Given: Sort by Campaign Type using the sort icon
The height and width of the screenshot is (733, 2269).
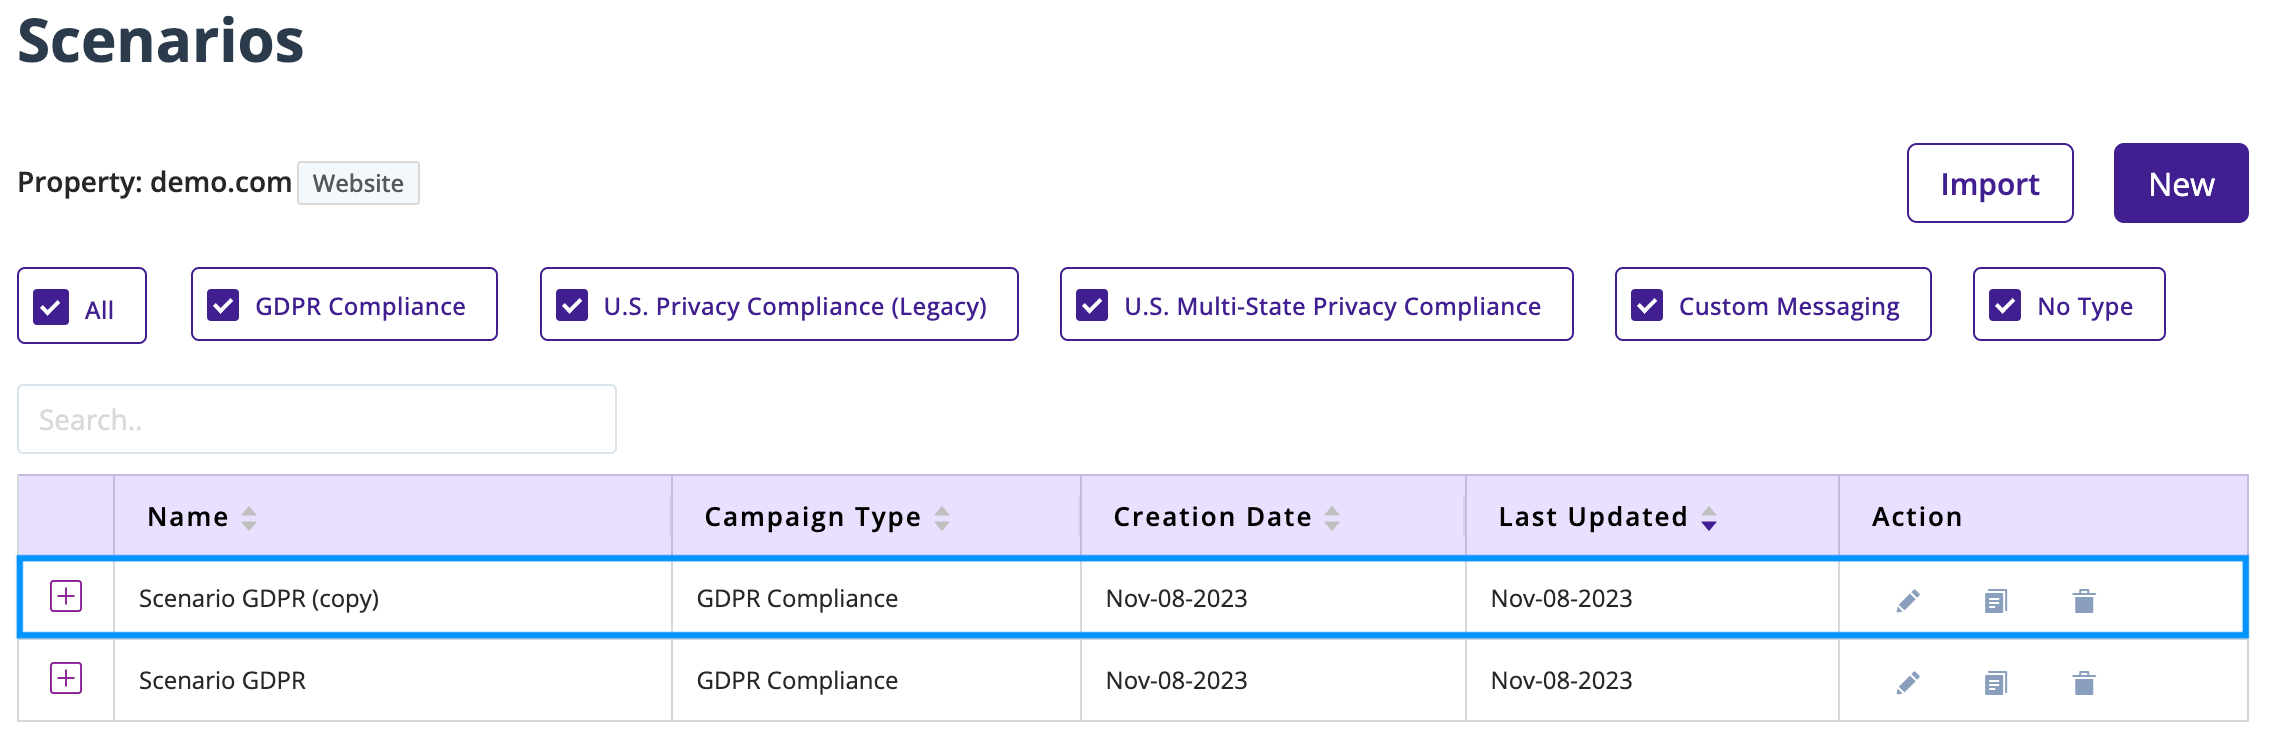Looking at the screenshot, I should coord(941,517).
